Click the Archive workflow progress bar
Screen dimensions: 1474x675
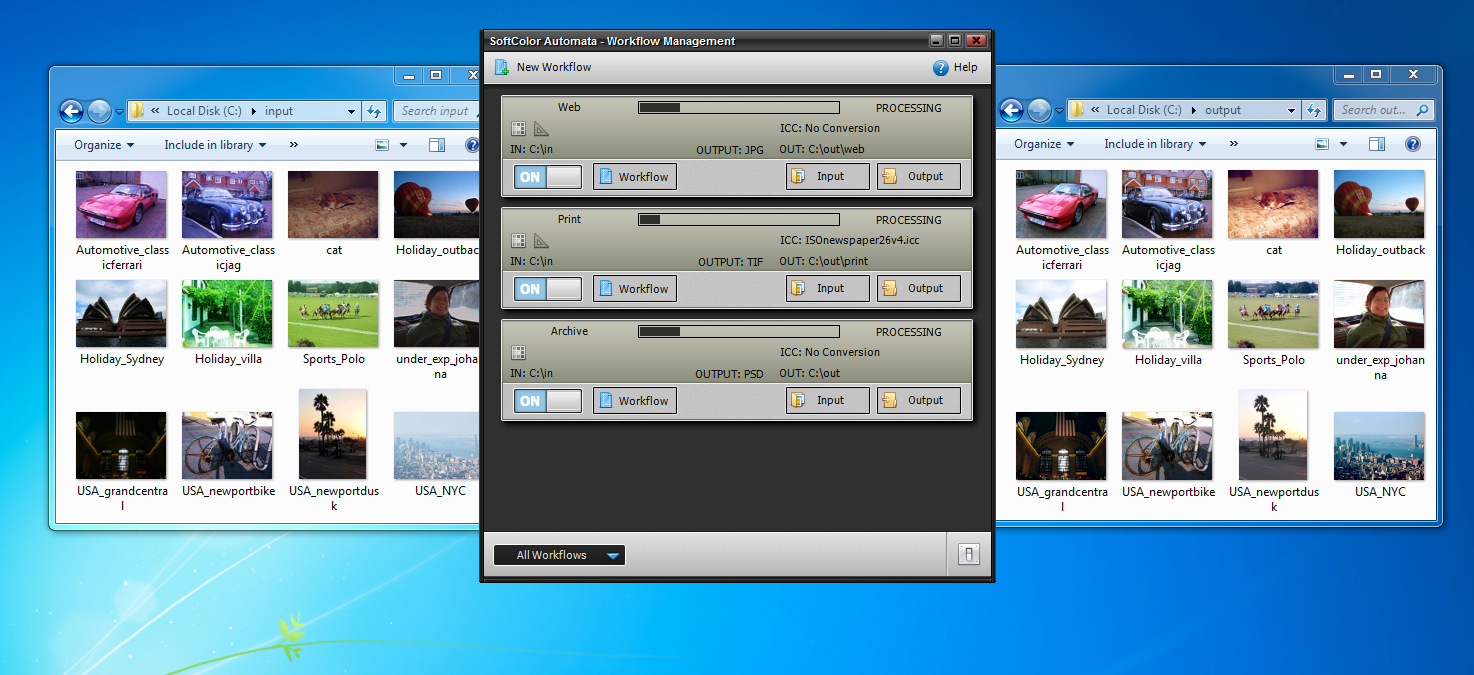pyautogui.click(x=739, y=331)
